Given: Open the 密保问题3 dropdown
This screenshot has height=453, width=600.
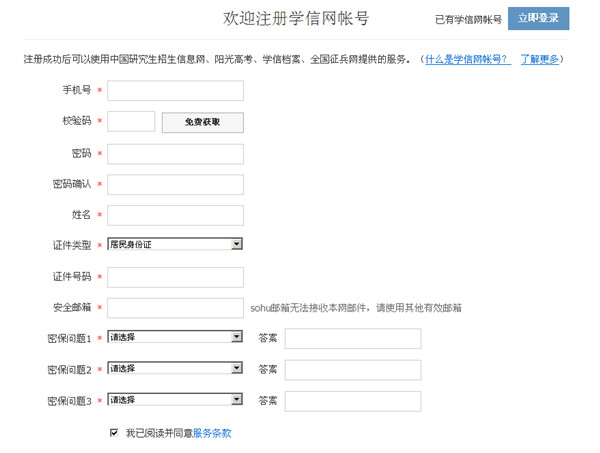Looking at the screenshot, I should pos(175,399).
